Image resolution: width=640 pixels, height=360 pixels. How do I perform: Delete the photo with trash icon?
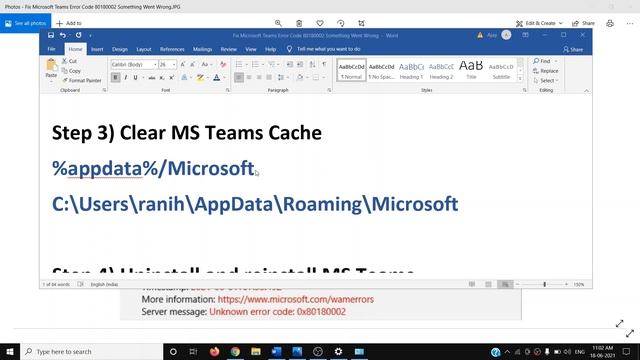tap(299, 23)
